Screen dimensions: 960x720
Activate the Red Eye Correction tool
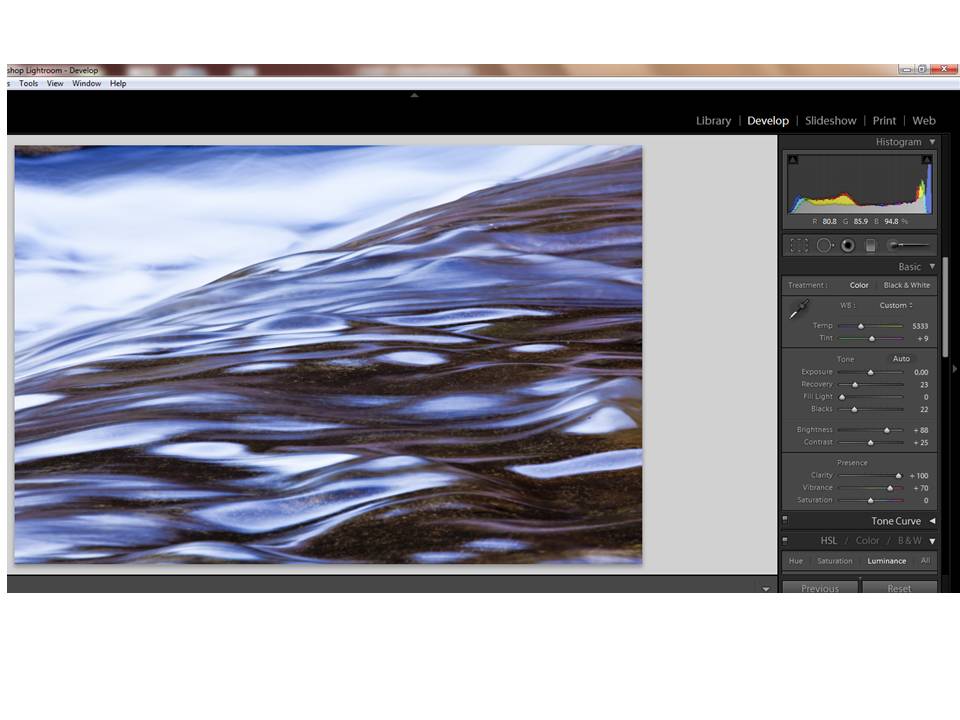pyautogui.click(x=848, y=245)
